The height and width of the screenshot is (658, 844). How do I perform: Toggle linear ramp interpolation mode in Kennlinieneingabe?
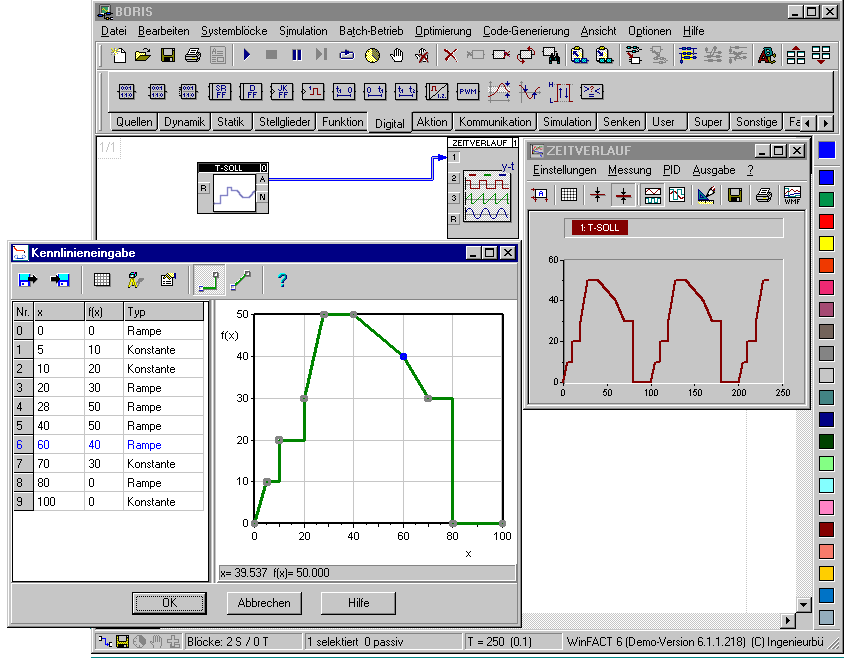tap(241, 280)
